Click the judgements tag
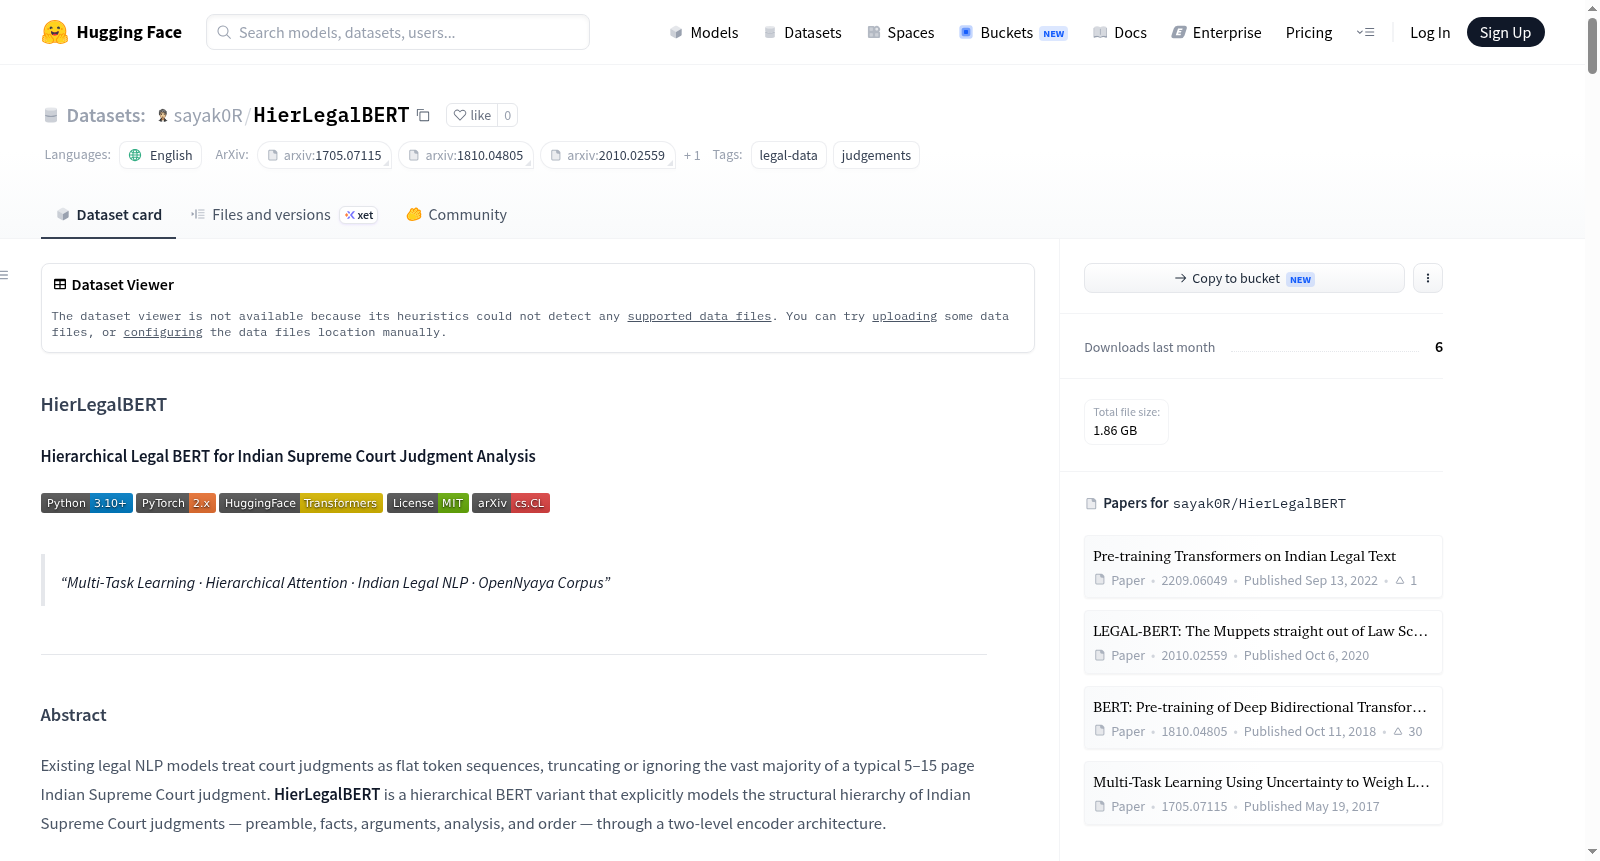The image size is (1600, 861). pos(876,155)
